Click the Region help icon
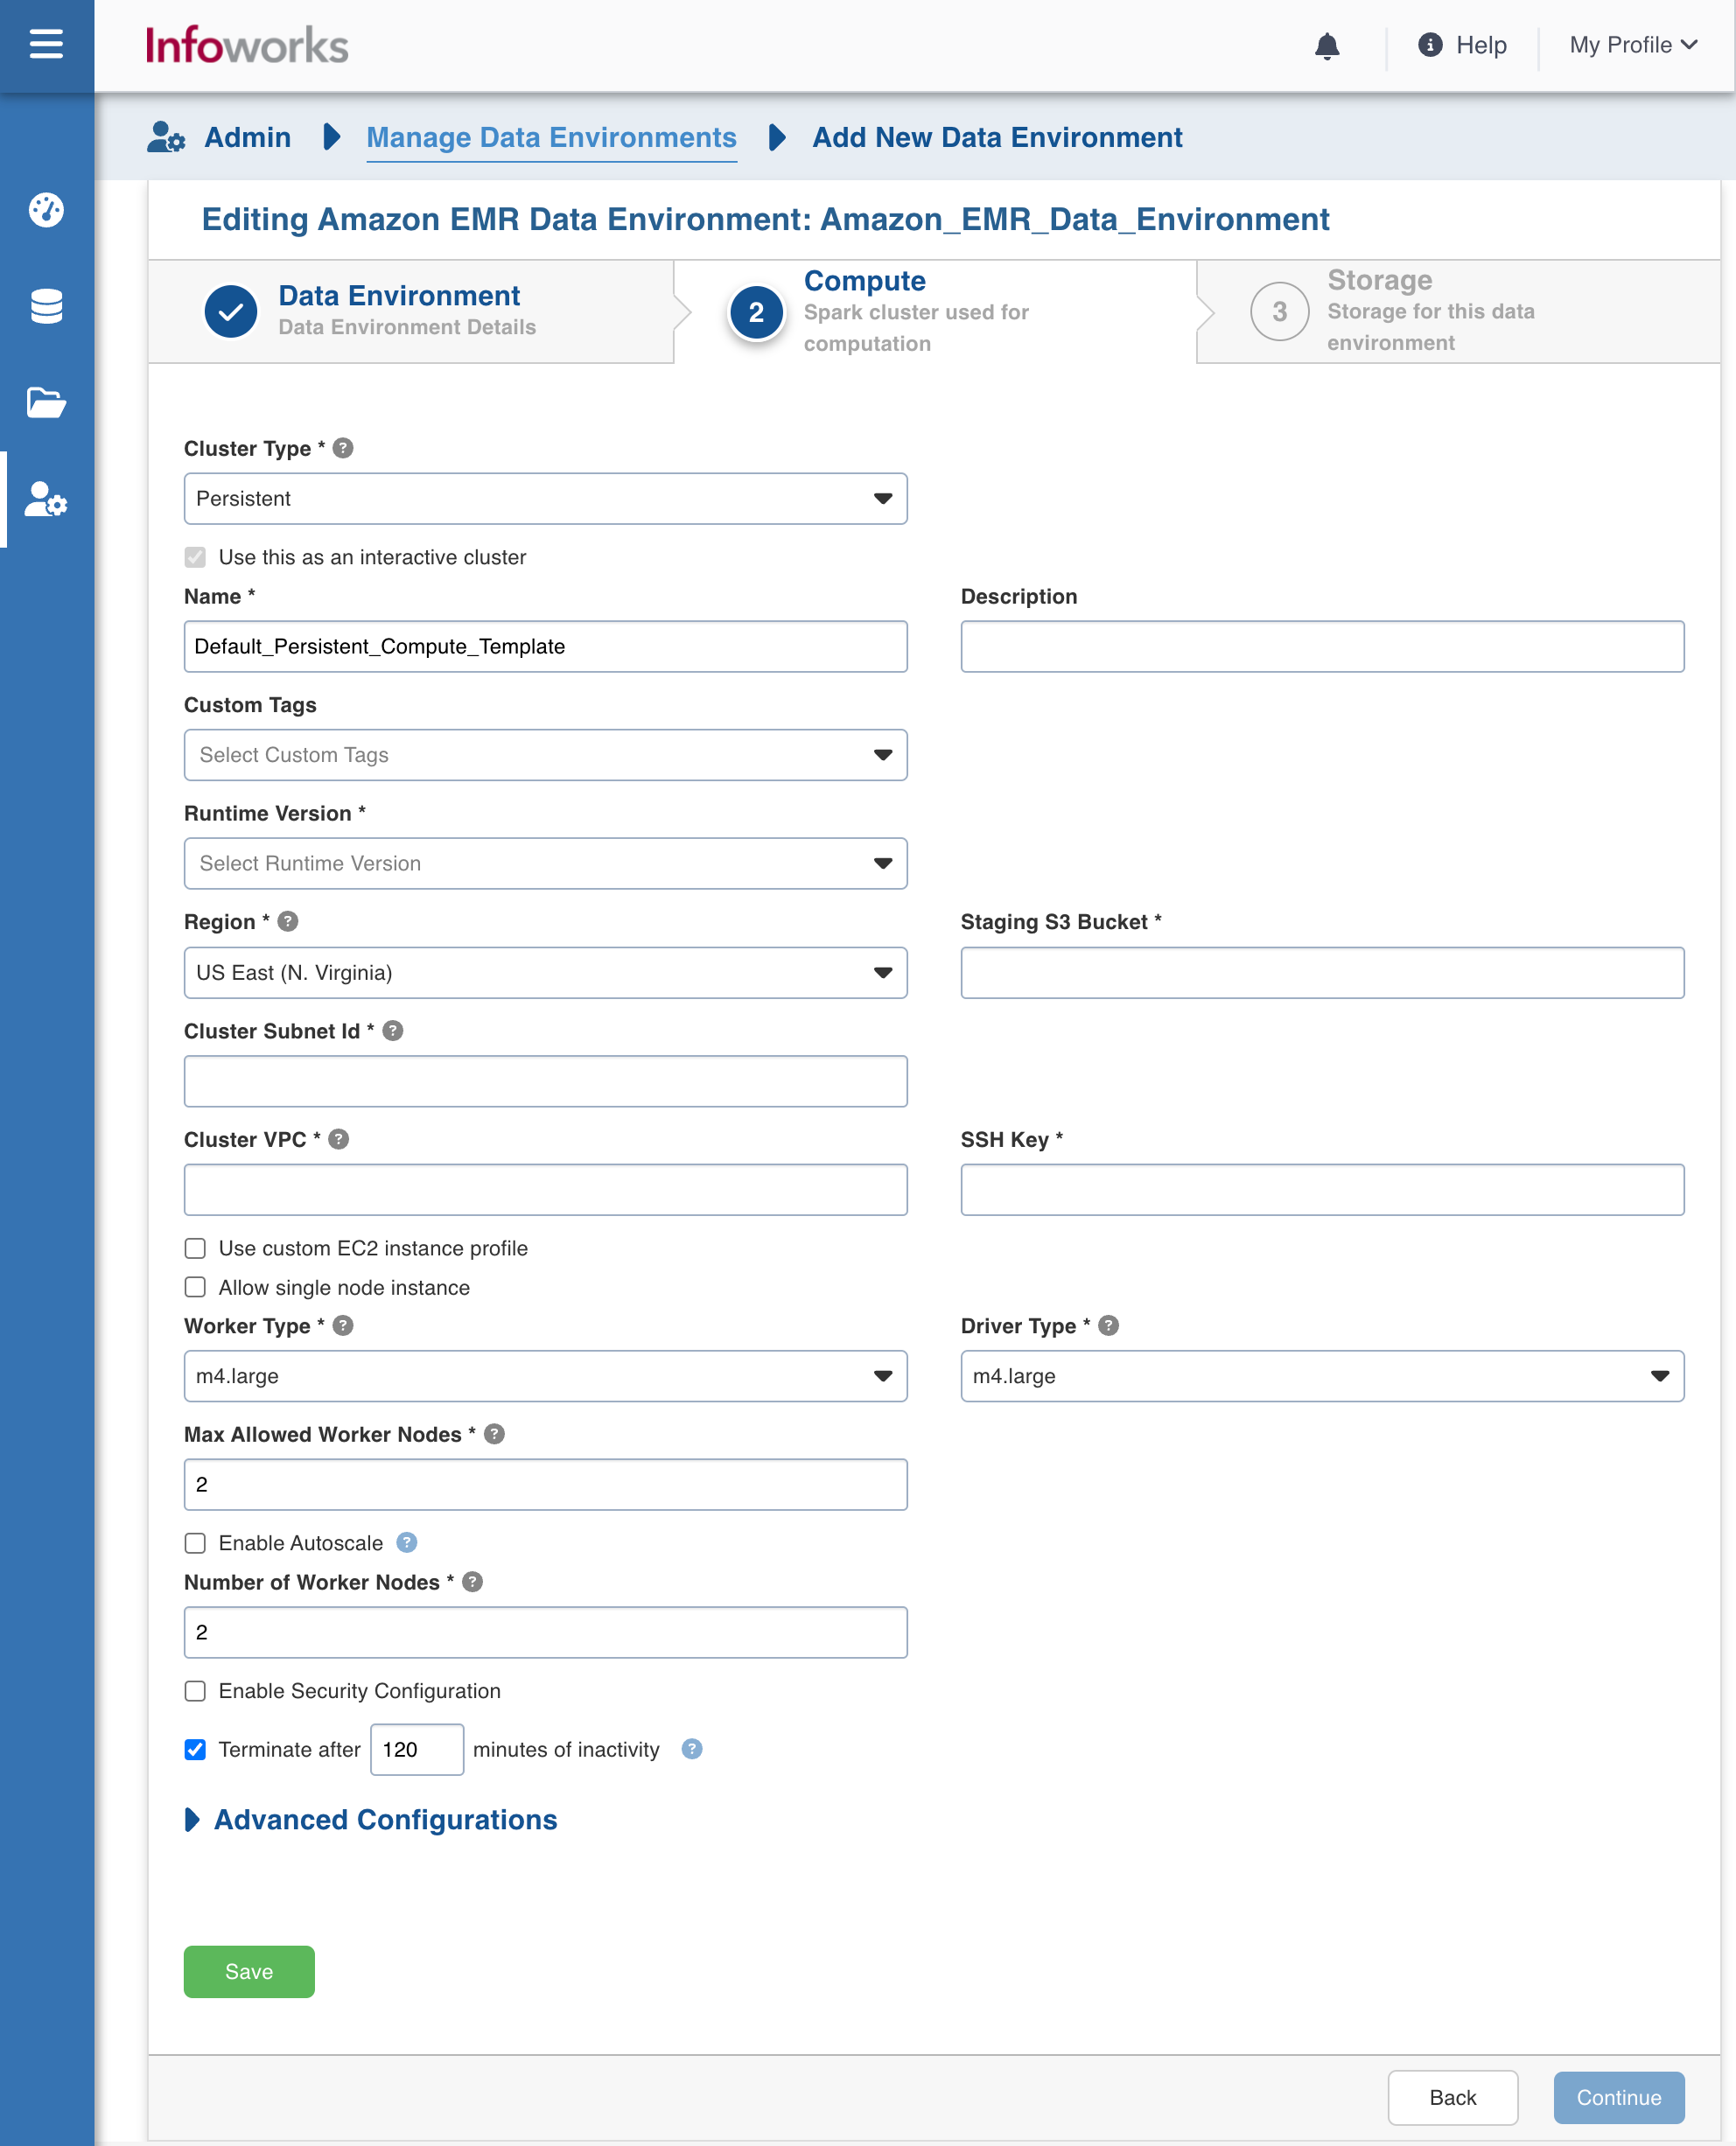The width and height of the screenshot is (1736, 2146). 288,921
